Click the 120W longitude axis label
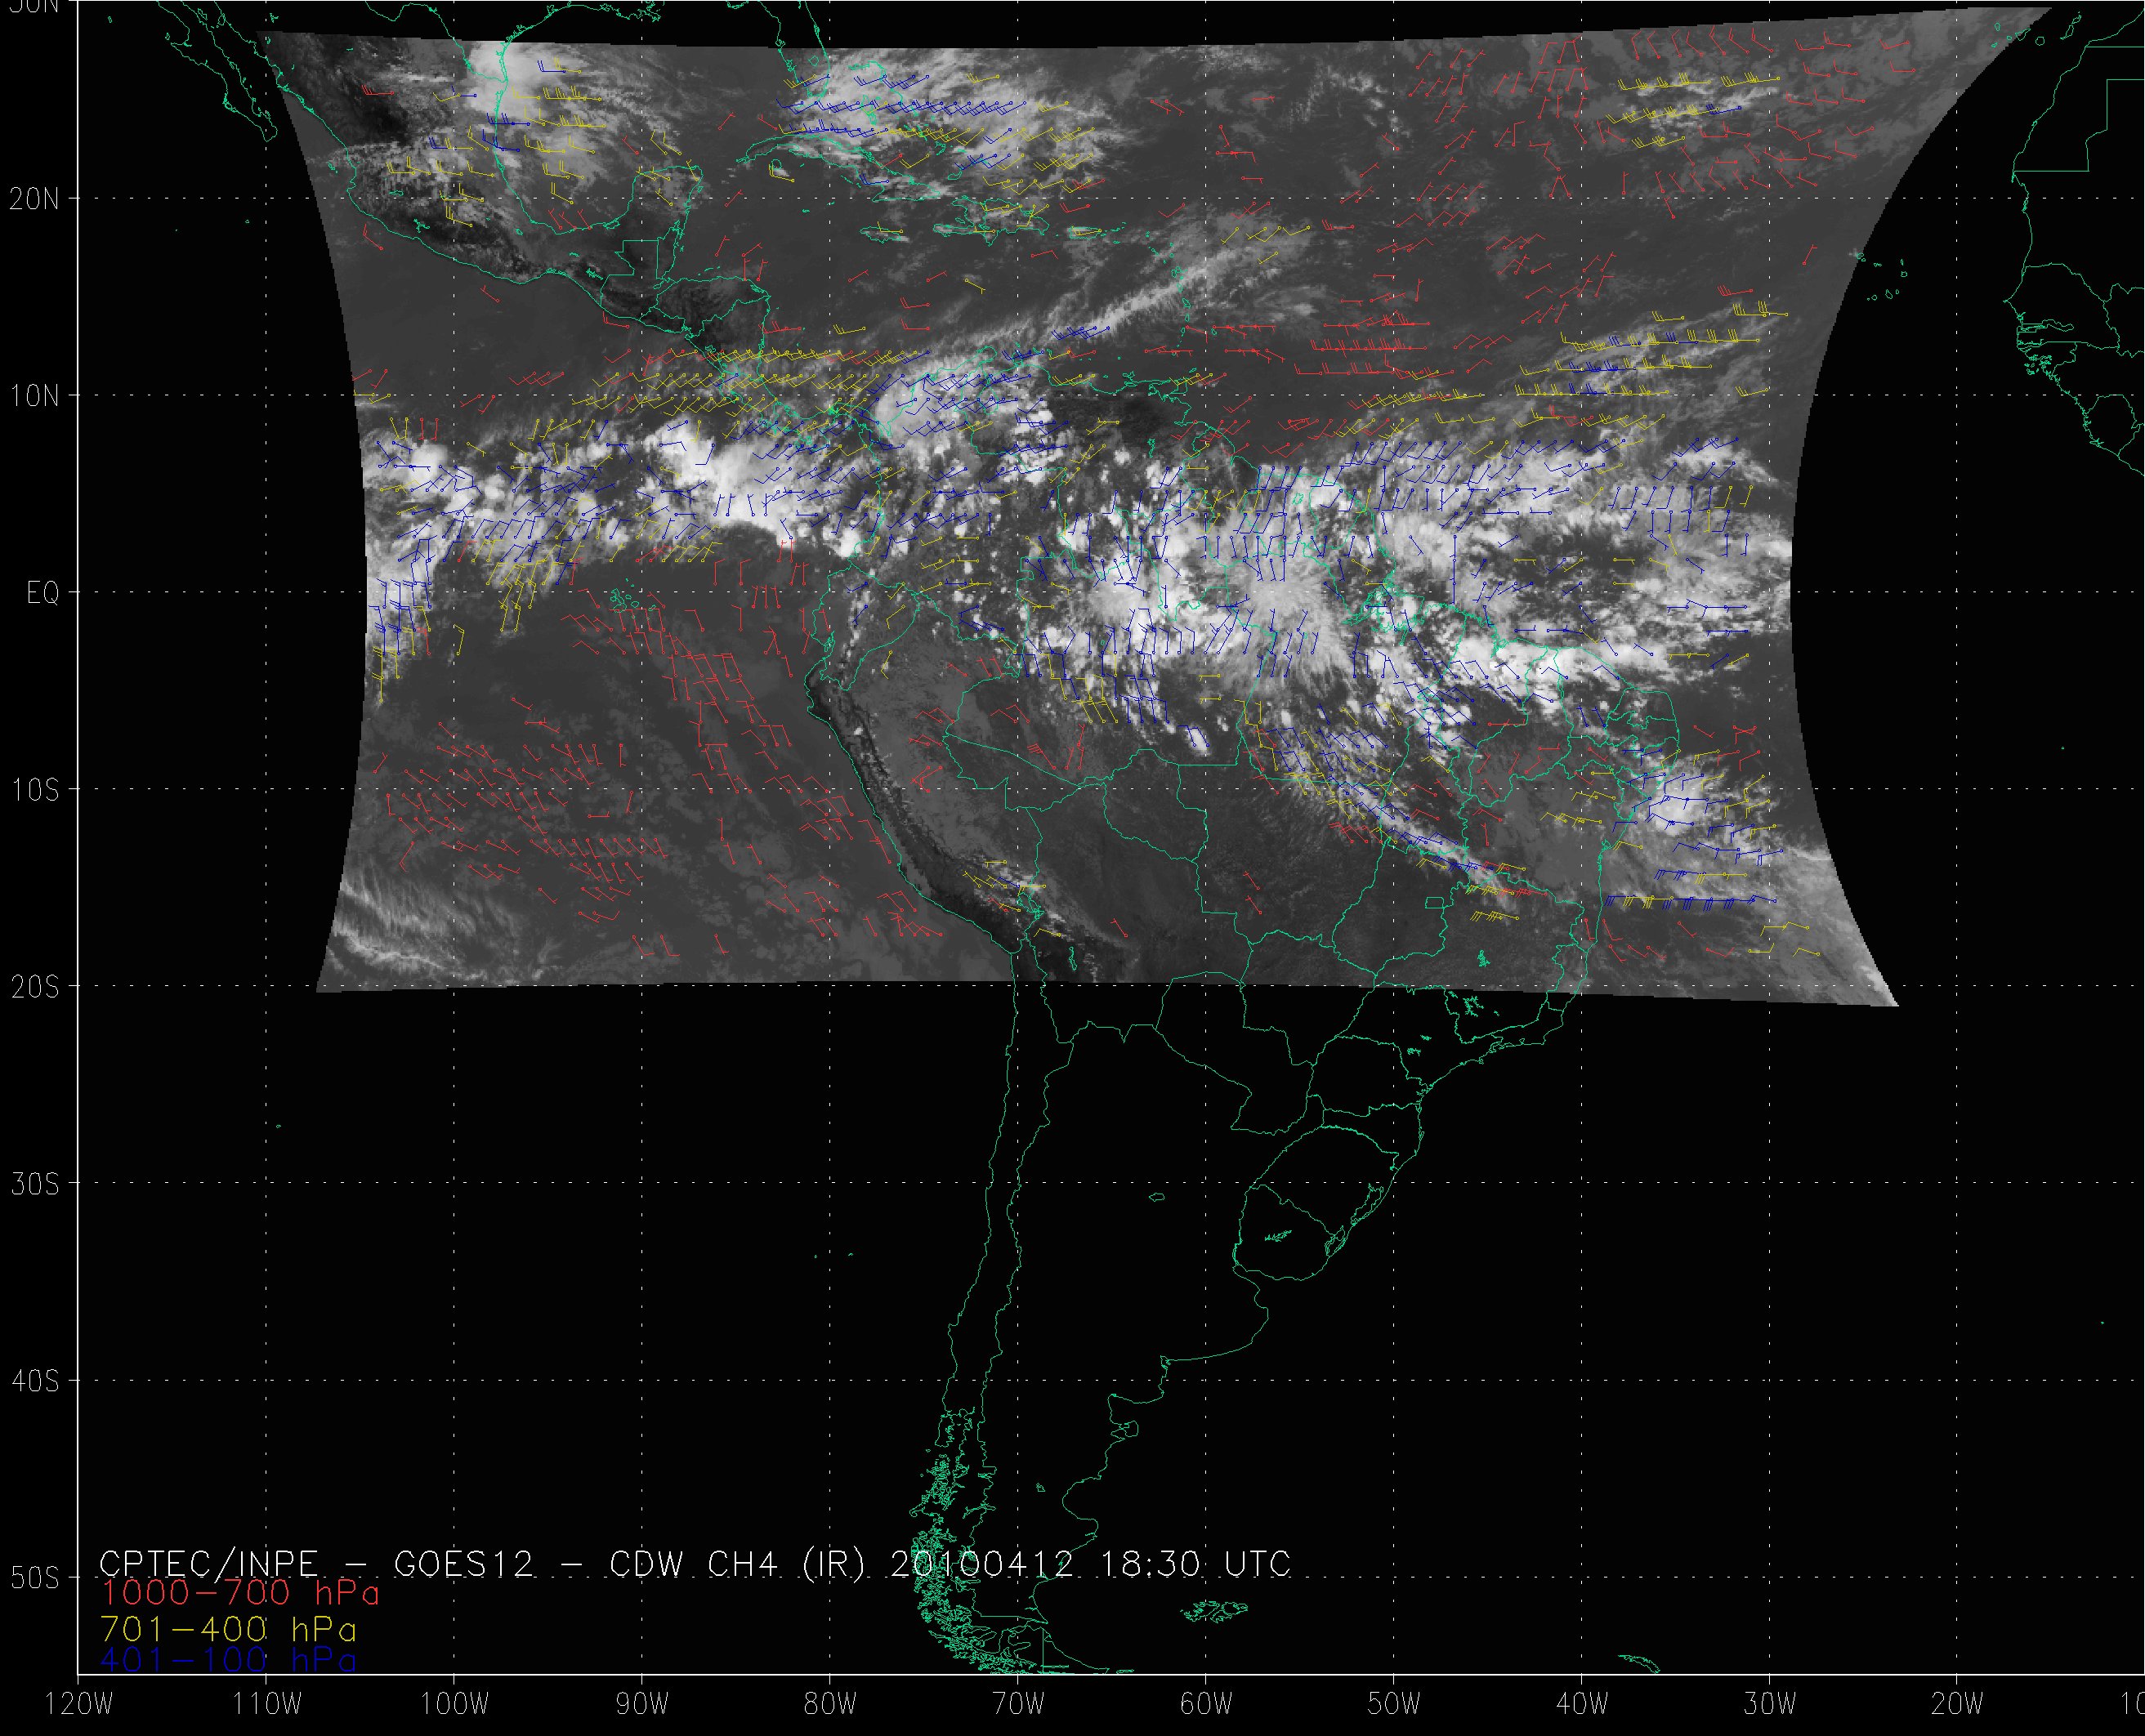2145x1736 pixels. coord(79,1704)
